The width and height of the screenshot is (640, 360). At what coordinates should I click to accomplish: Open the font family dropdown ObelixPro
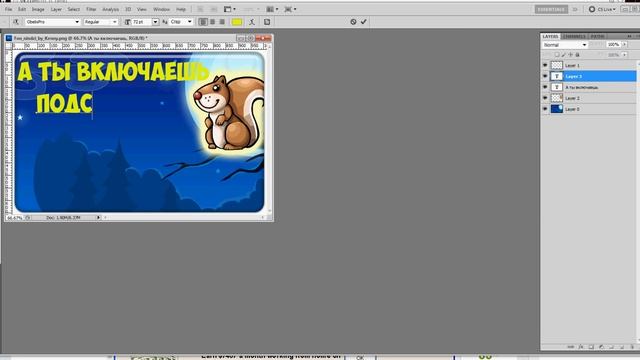click(52, 22)
